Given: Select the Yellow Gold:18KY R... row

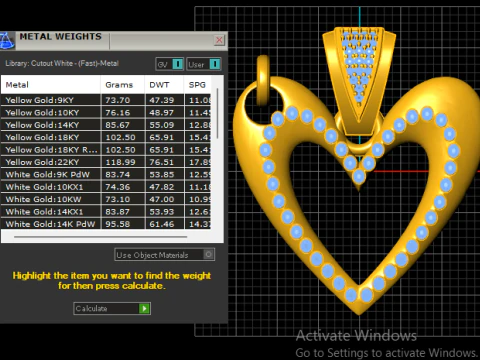Looking at the screenshot, I should point(106,150).
